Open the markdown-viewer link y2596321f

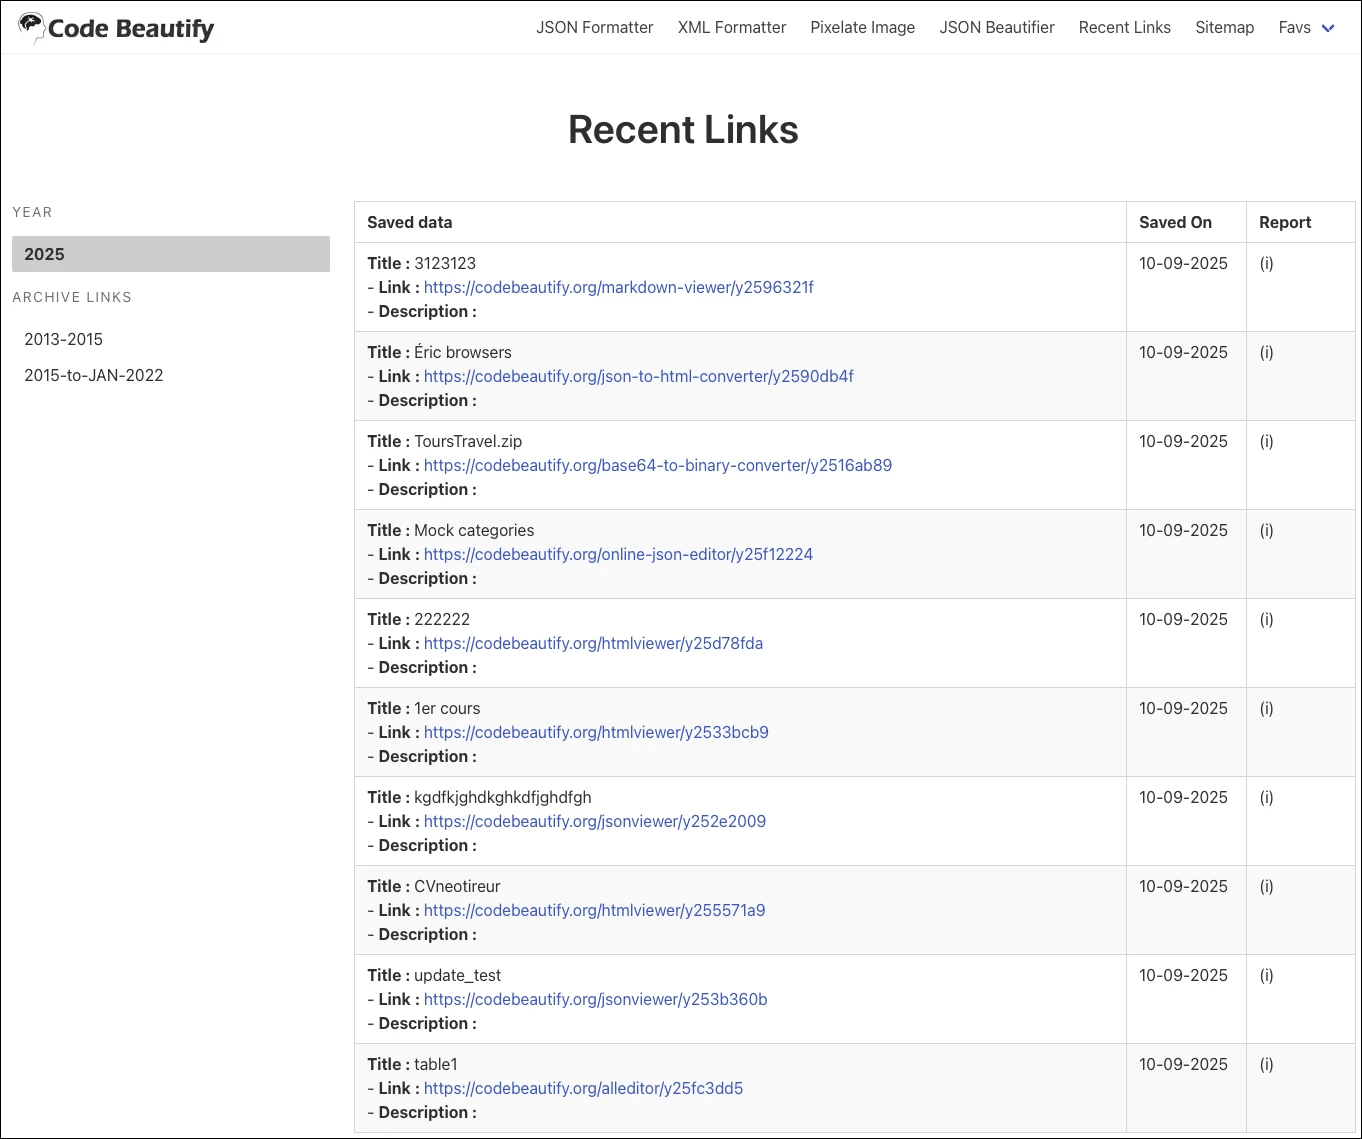click(618, 288)
